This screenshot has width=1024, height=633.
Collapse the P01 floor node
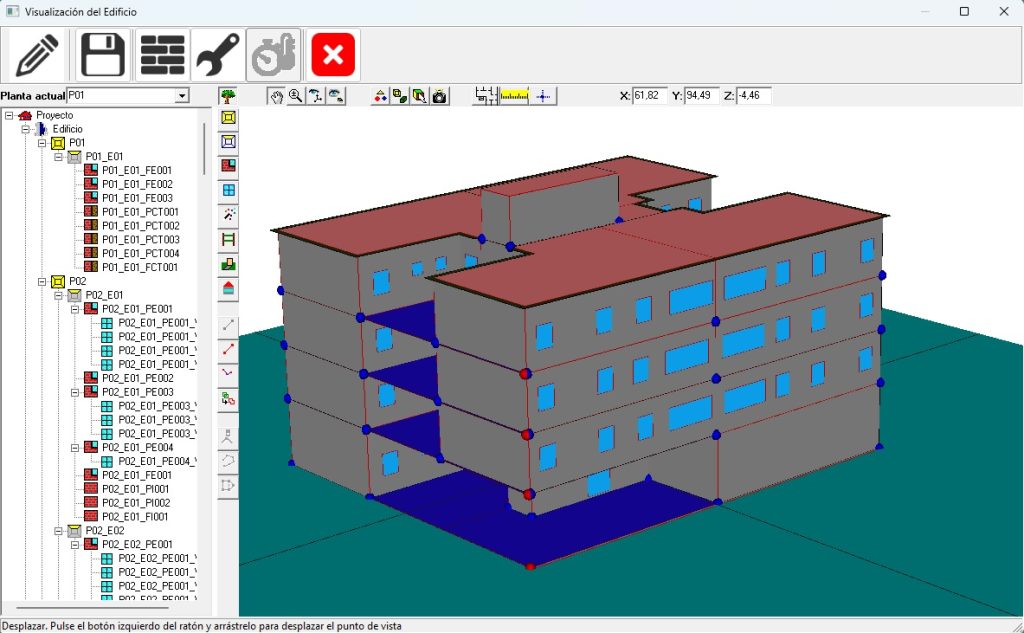tap(42, 143)
